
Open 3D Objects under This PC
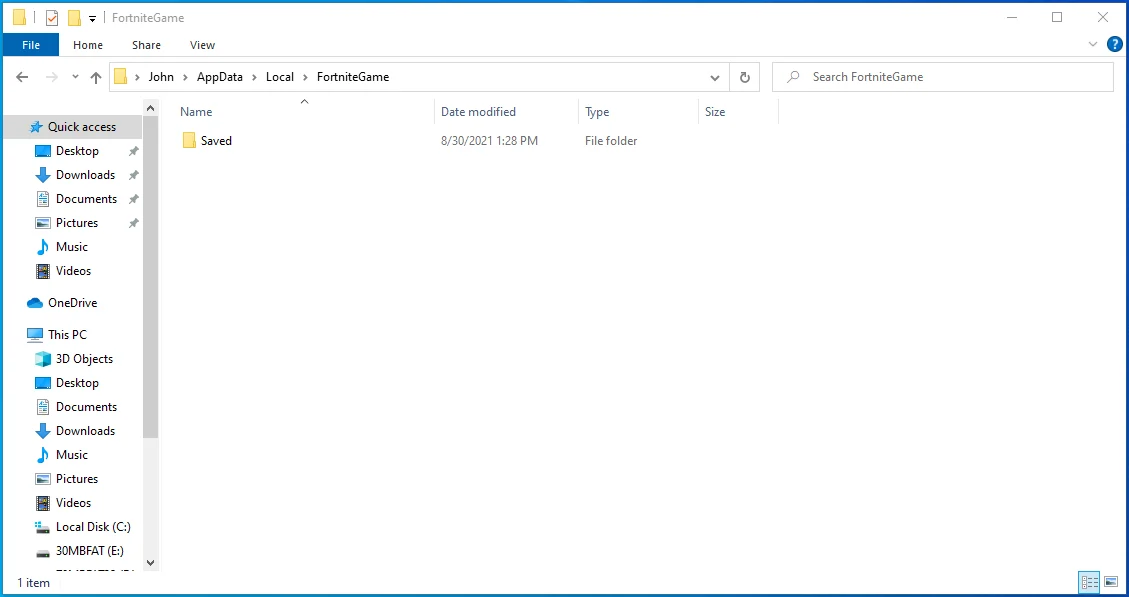[x=84, y=359]
